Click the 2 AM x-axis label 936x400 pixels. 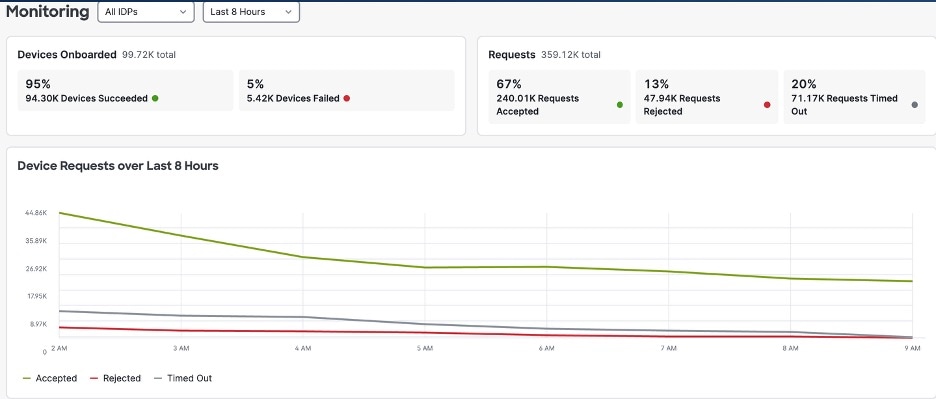click(x=59, y=347)
